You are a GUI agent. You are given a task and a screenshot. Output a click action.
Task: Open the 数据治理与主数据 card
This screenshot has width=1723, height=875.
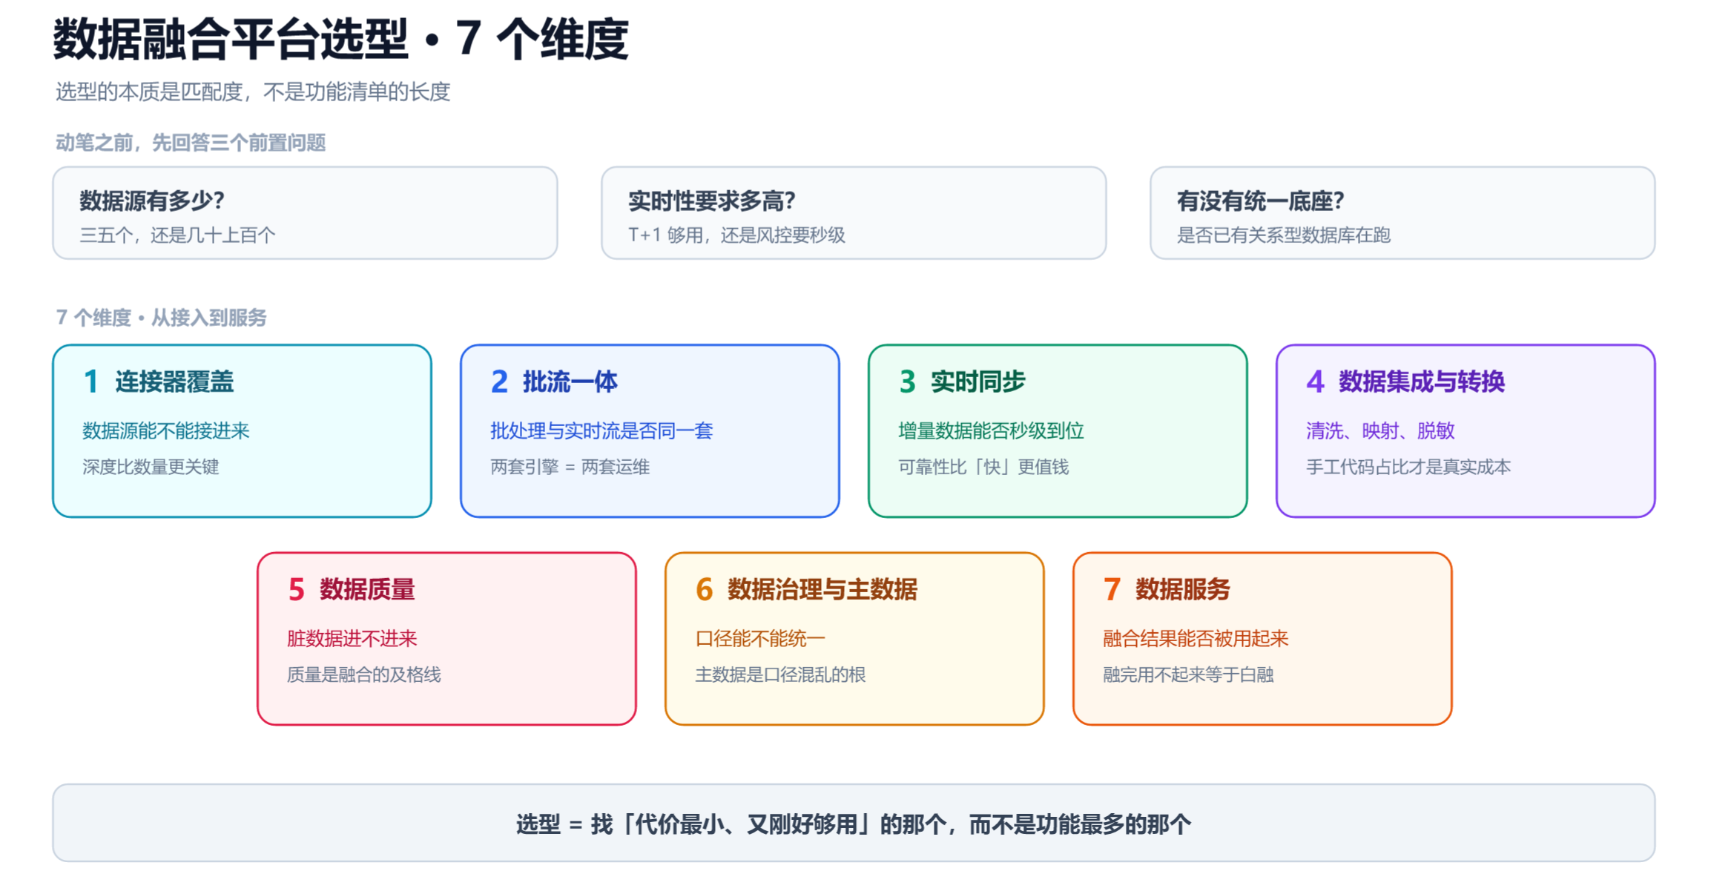click(855, 639)
